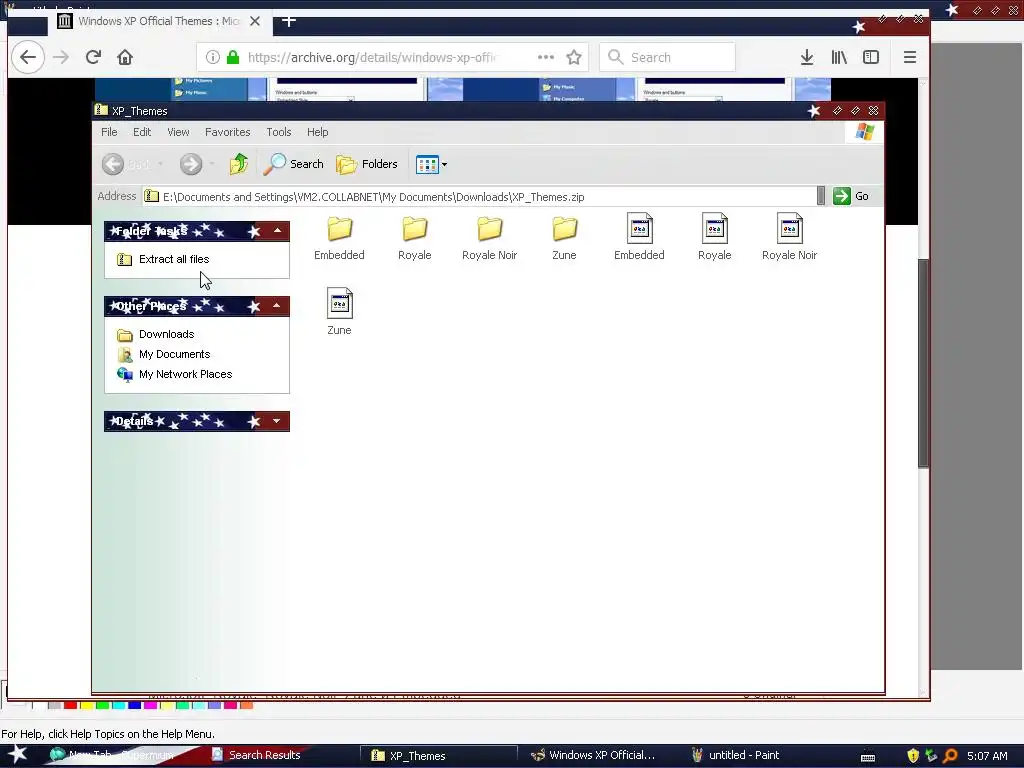Viewport: 1024px width, 768px height.
Task: Click the Firefox Search box
Action: pyautogui.click(x=667, y=57)
